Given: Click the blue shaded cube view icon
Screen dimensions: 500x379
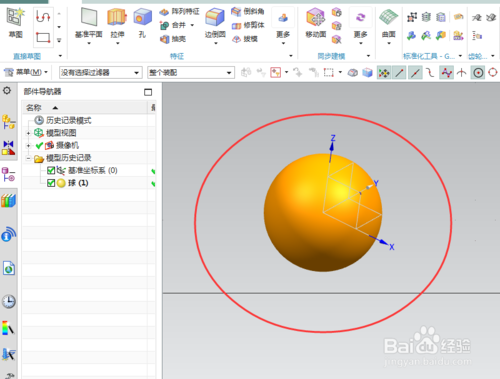Looking at the screenshot, I should point(367,72).
